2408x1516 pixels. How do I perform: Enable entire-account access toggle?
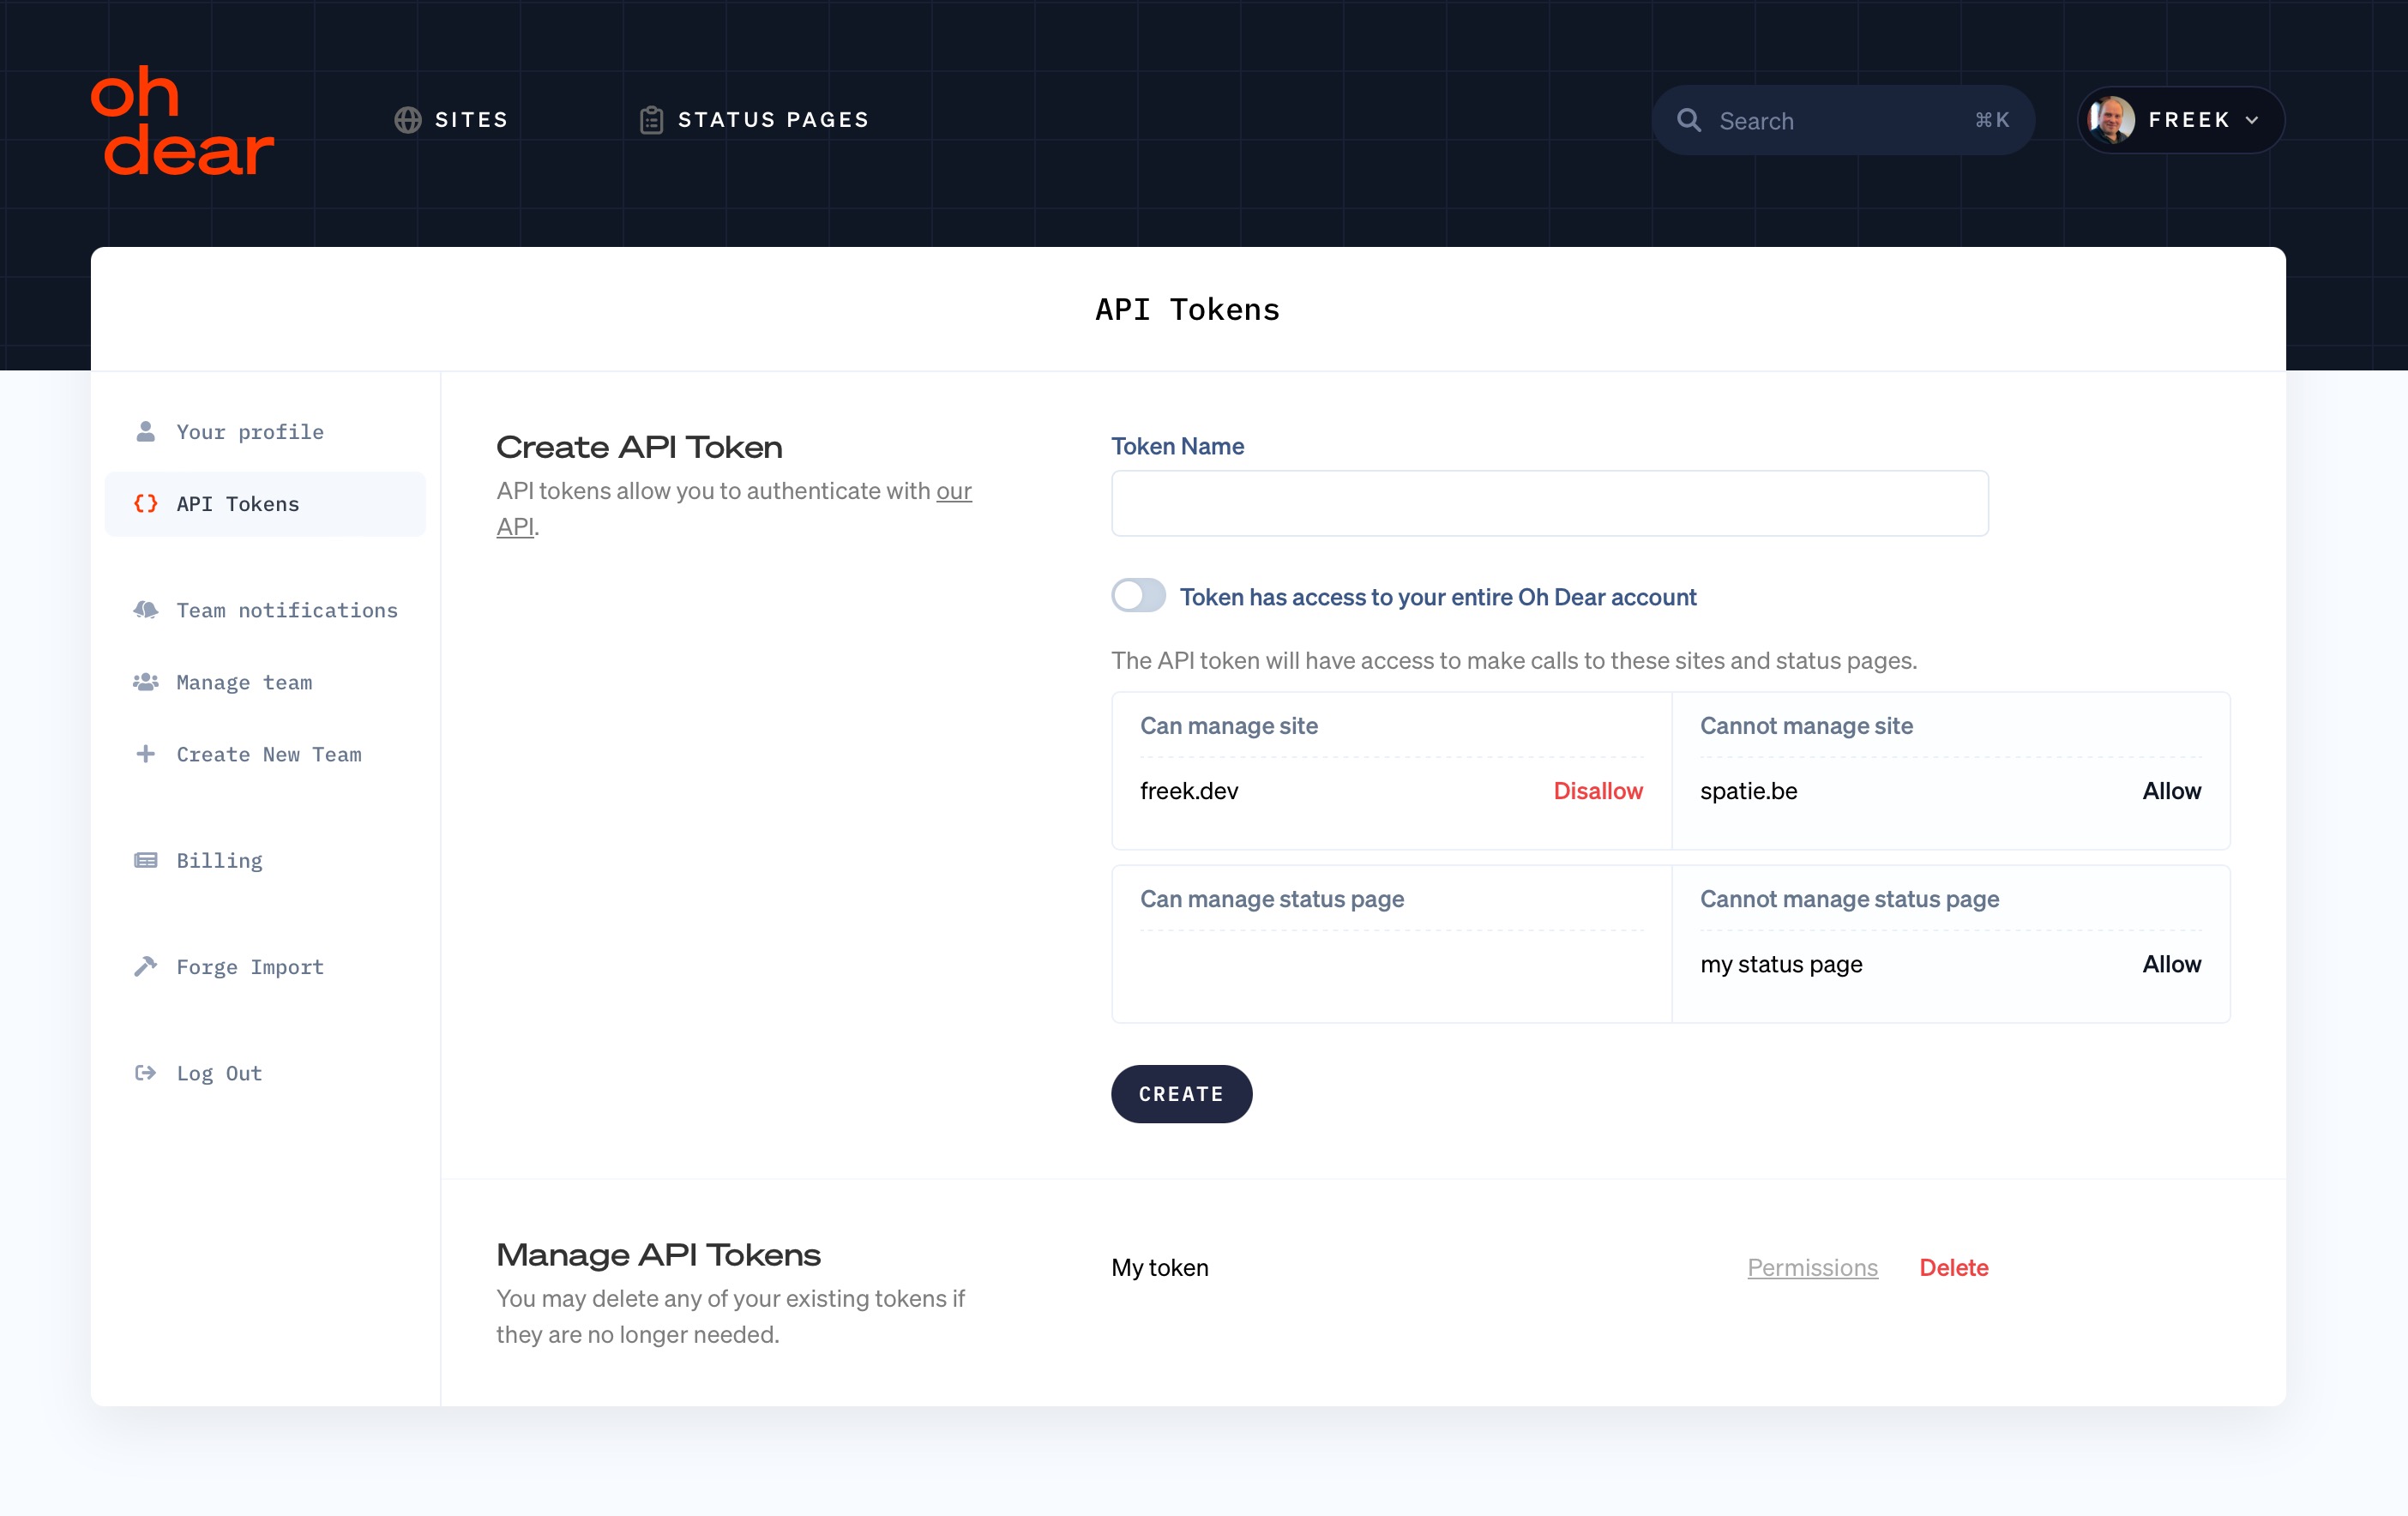[1138, 595]
